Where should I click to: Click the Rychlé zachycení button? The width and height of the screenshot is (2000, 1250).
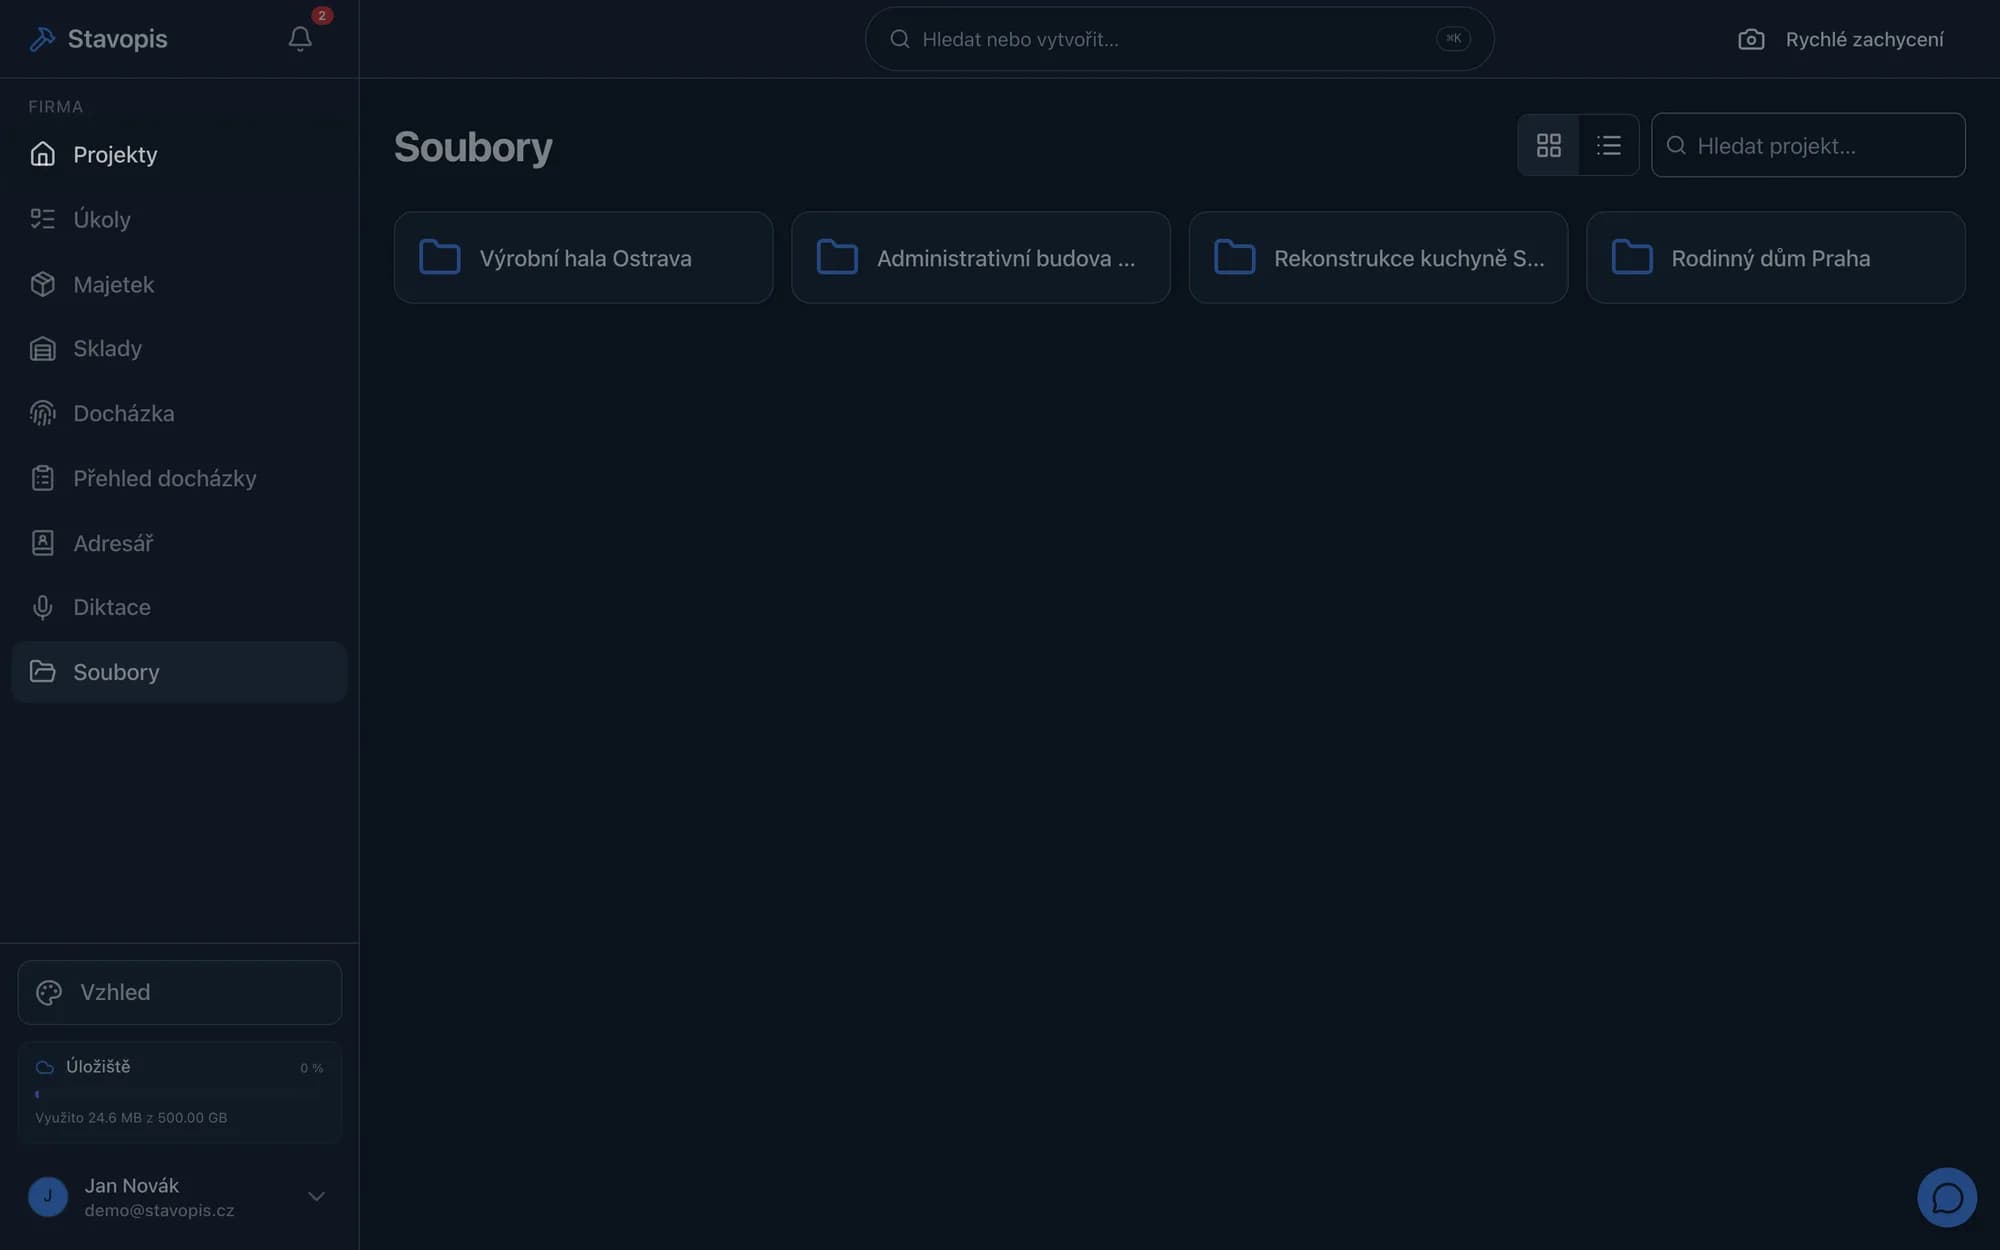[1841, 39]
